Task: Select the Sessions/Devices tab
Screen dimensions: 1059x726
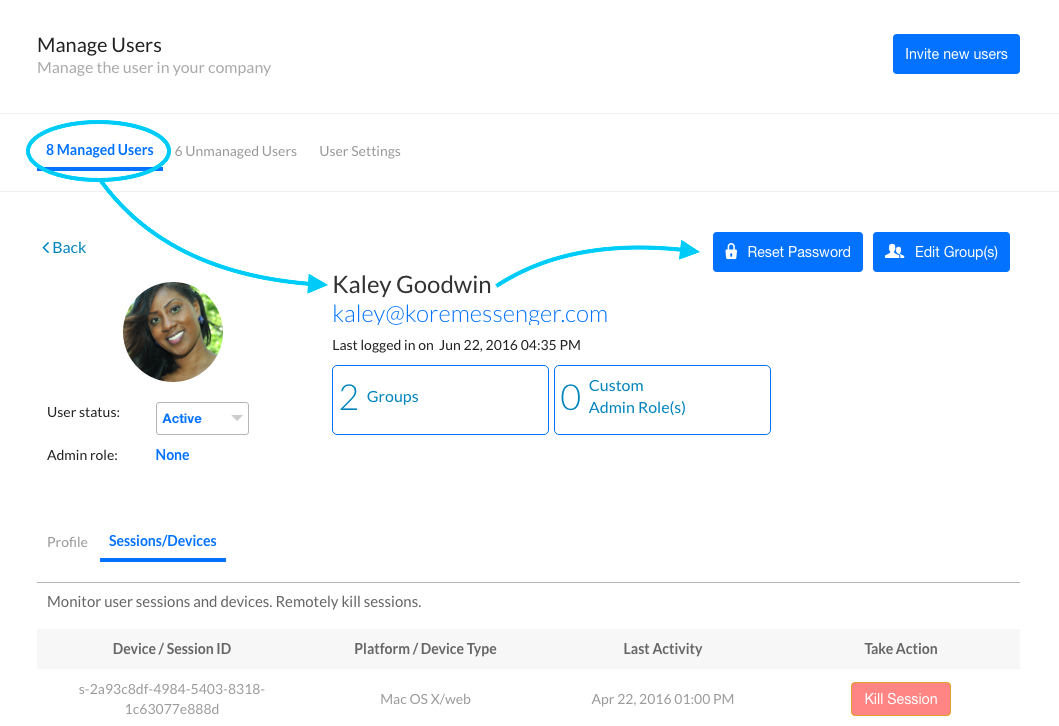Action: [x=163, y=541]
